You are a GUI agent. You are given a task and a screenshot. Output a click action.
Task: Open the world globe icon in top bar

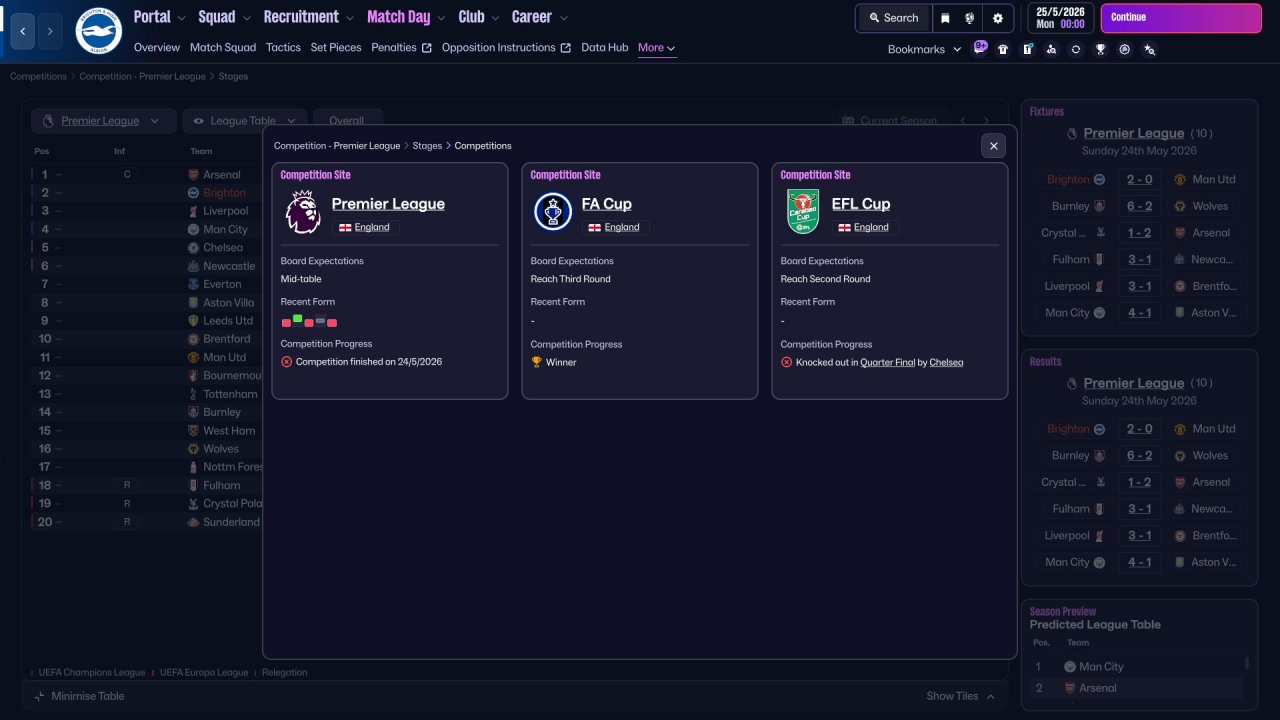click(970, 18)
